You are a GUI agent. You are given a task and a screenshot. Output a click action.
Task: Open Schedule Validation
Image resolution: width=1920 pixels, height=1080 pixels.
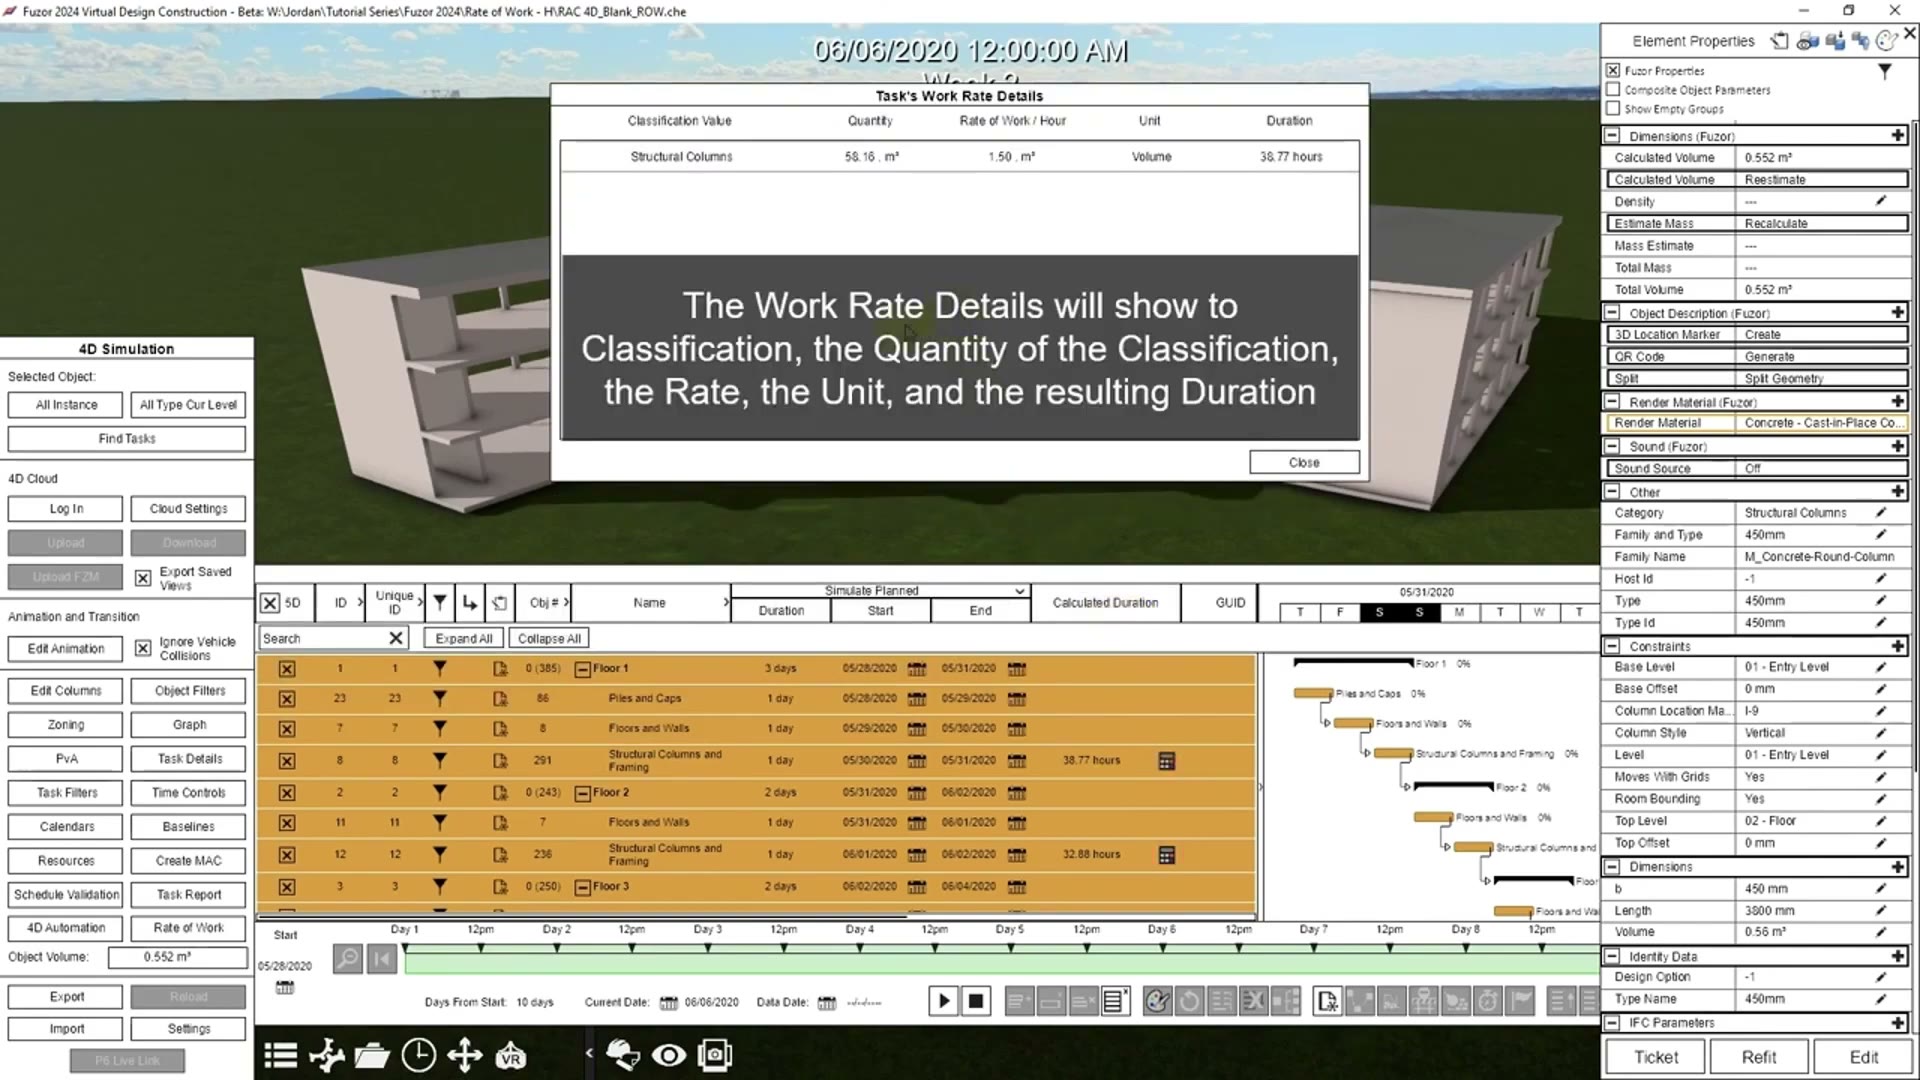(66, 895)
